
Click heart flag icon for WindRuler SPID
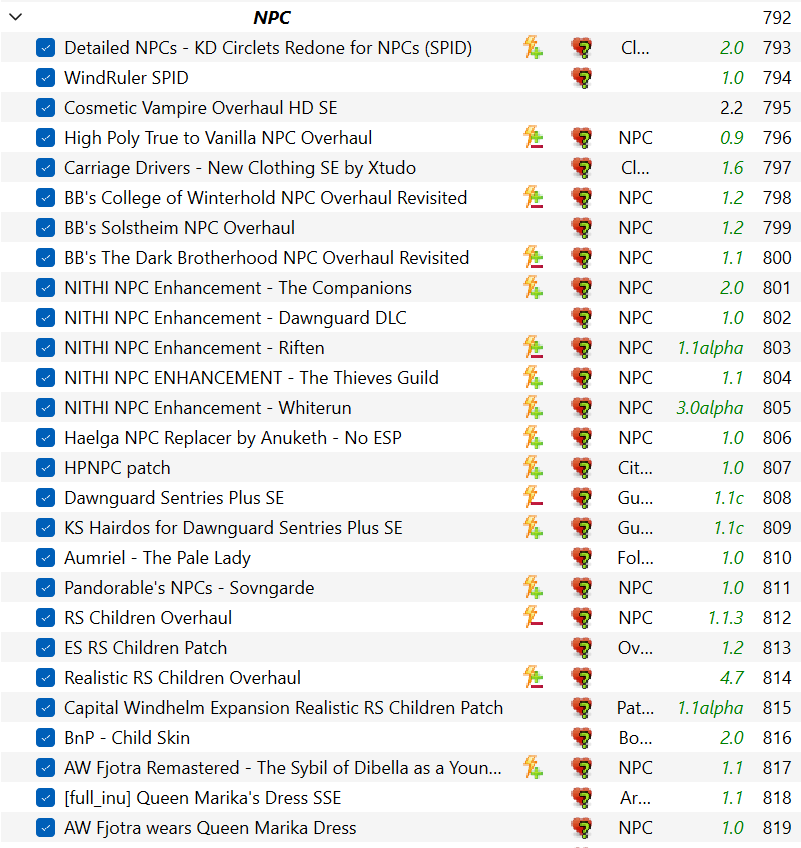click(582, 78)
